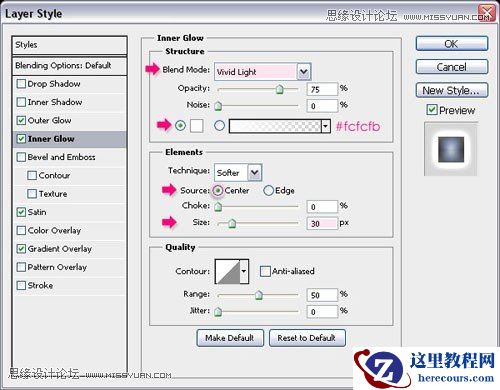500x390 pixels.
Task: Click the Cancel button
Action: tap(452, 67)
